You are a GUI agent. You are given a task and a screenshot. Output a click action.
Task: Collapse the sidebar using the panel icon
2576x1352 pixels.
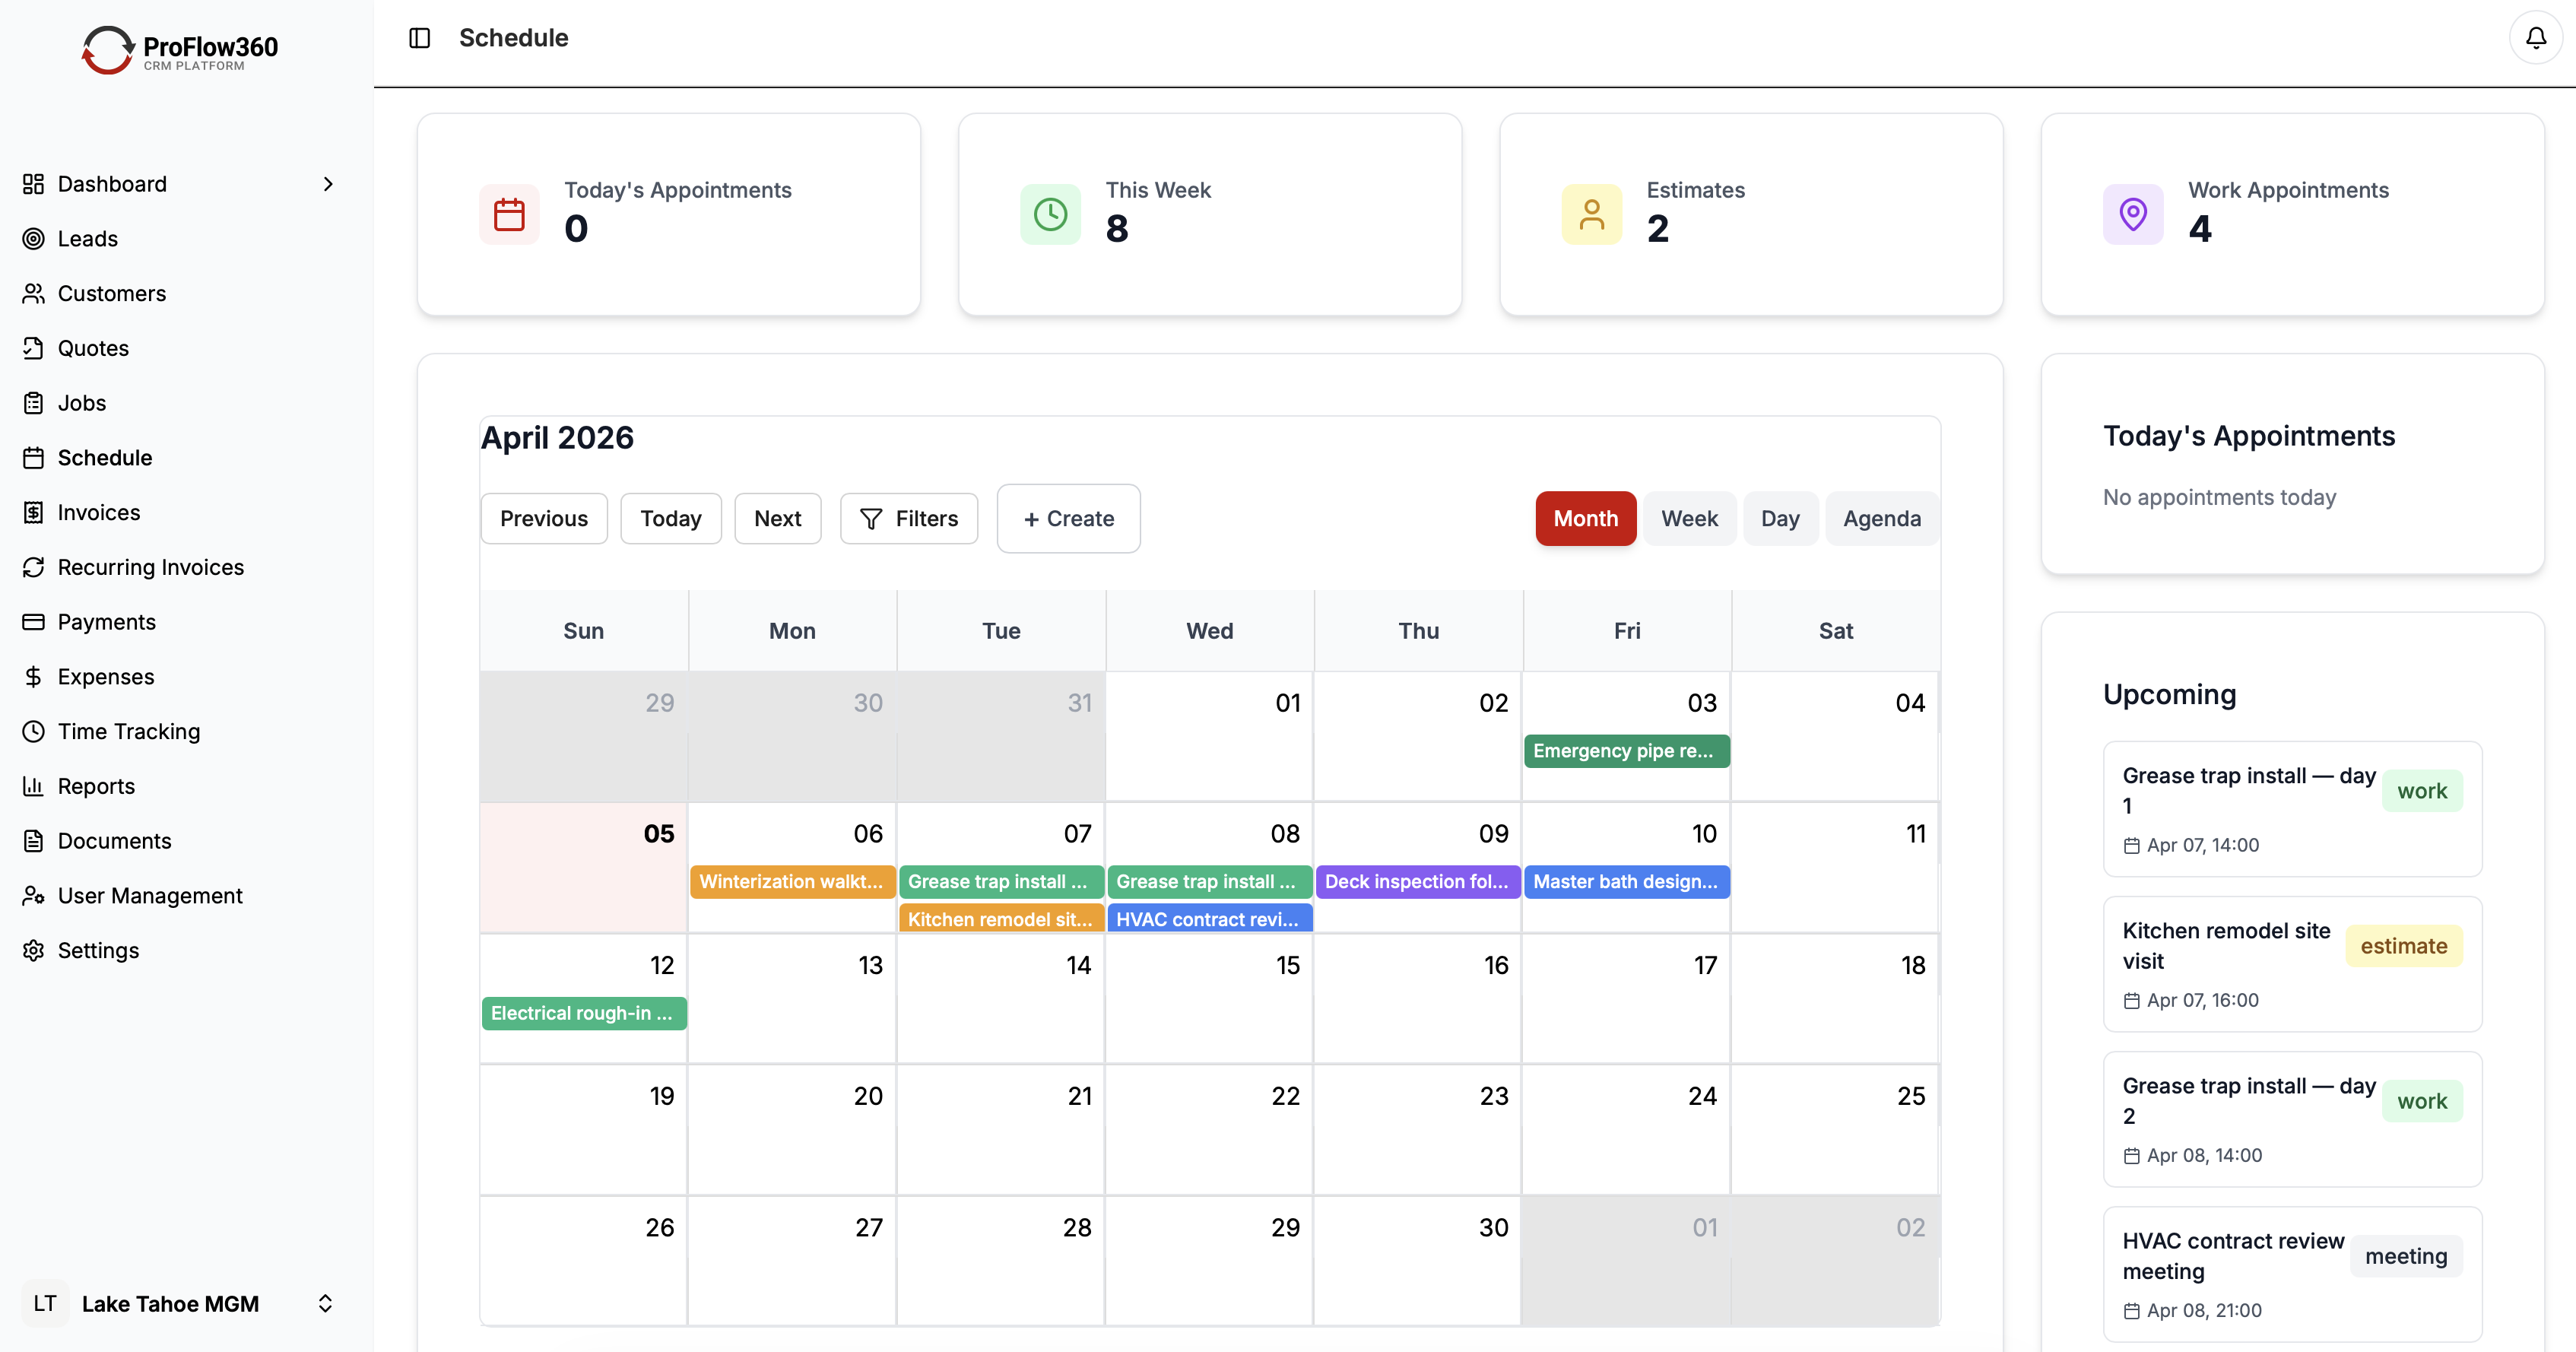pos(419,37)
